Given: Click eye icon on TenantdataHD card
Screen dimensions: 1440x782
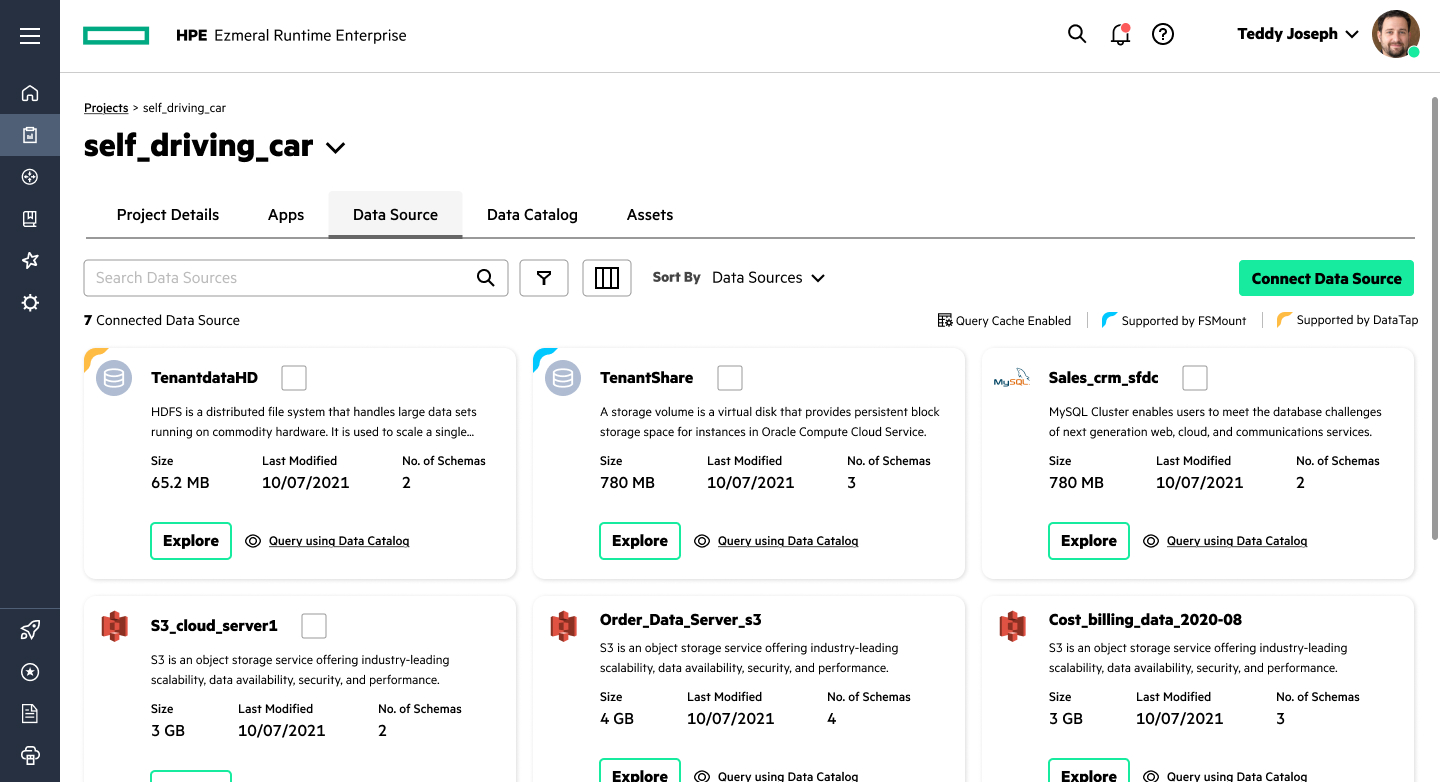Looking at the screenshot, I should point(253,541).
